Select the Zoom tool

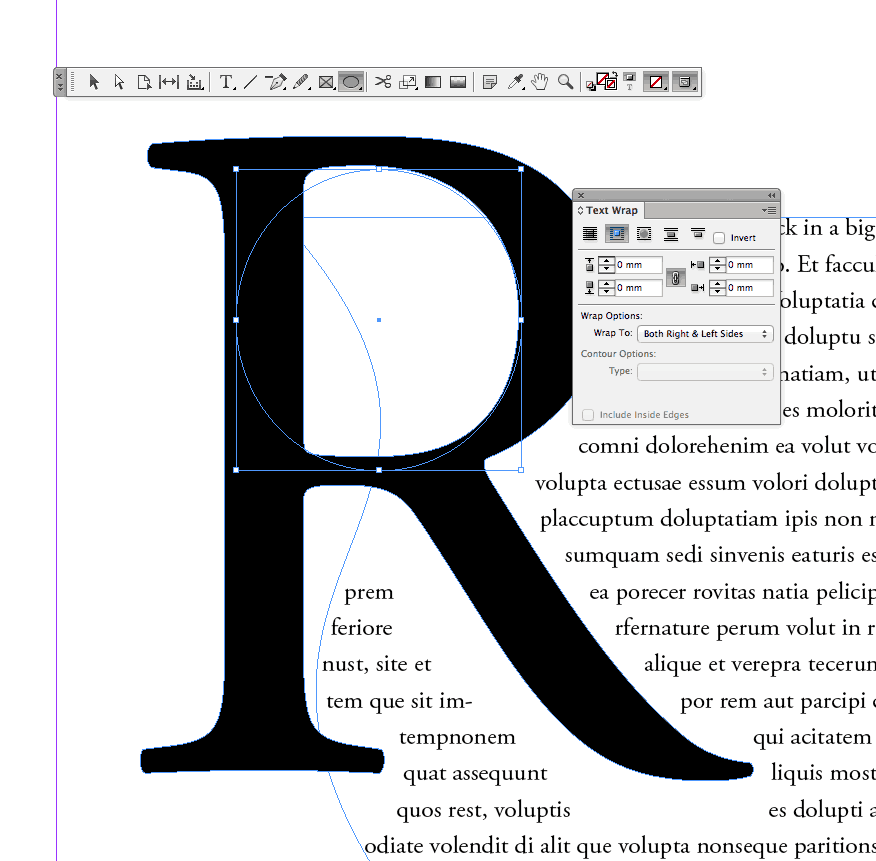tap(565, 82)
